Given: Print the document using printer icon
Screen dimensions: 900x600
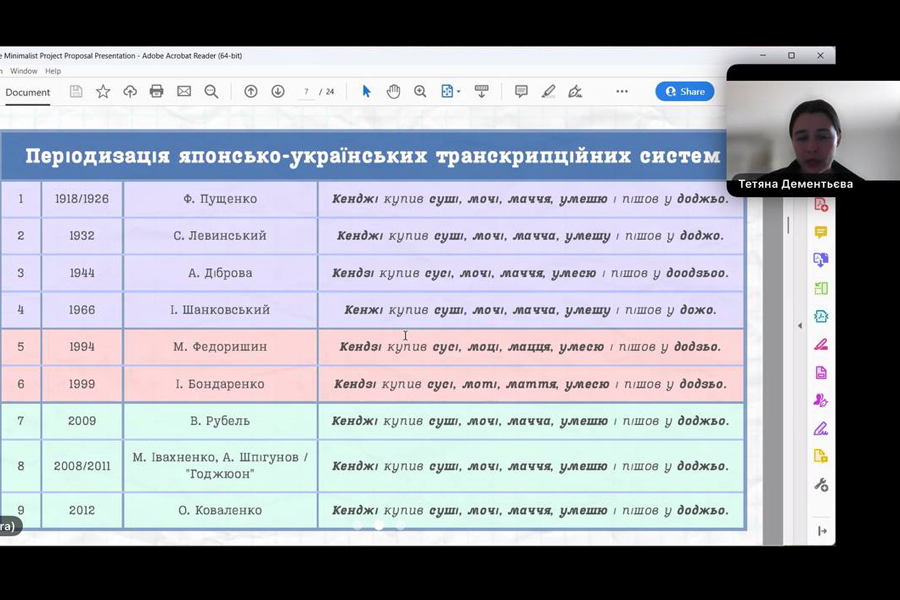Looking at the screenshot, I should click(x=156, y=91).
